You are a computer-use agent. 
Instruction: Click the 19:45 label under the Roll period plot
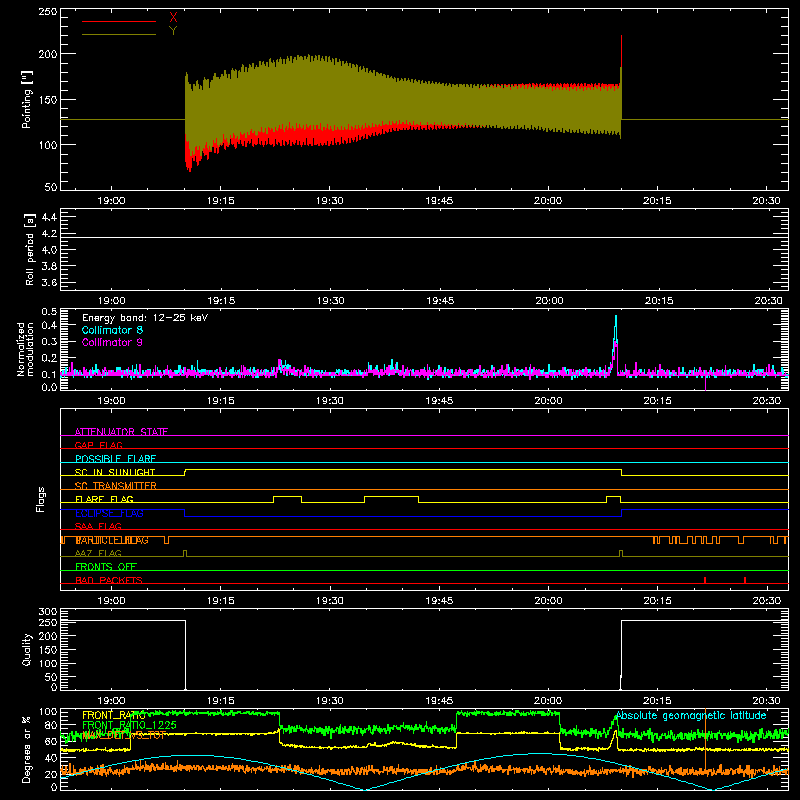(x=440, y=301)
